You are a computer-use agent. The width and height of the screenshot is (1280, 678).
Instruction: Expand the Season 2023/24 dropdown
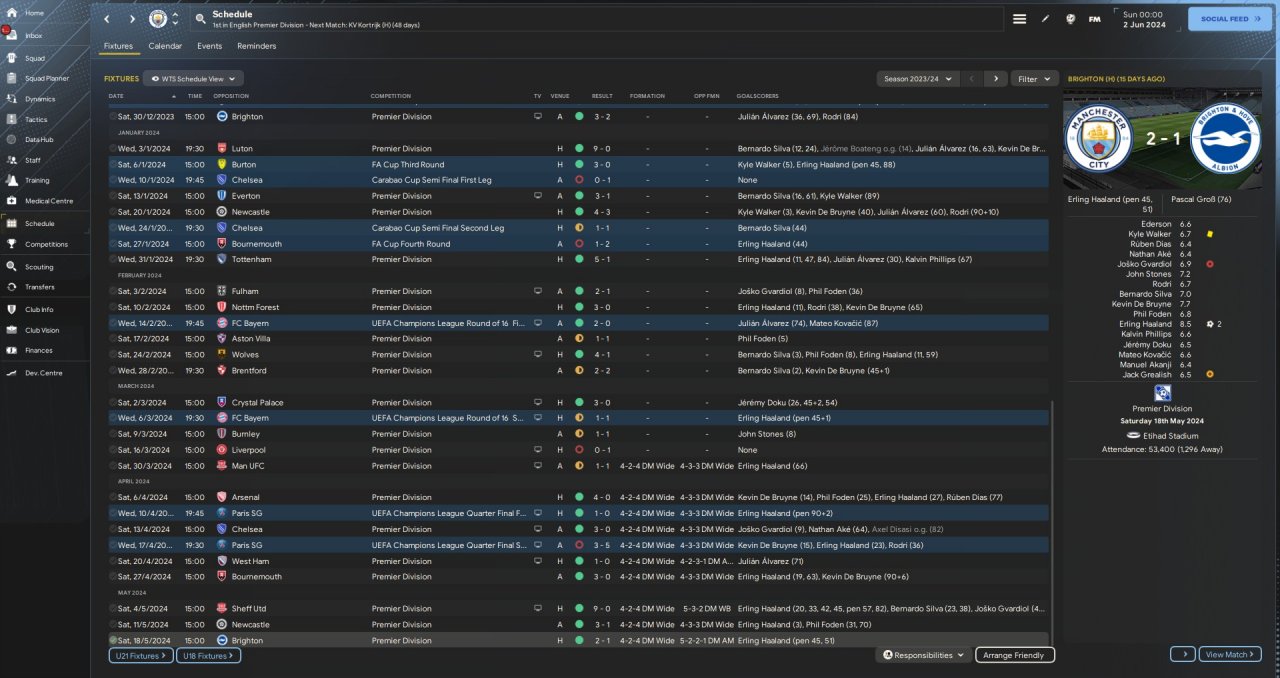point(917,78)
